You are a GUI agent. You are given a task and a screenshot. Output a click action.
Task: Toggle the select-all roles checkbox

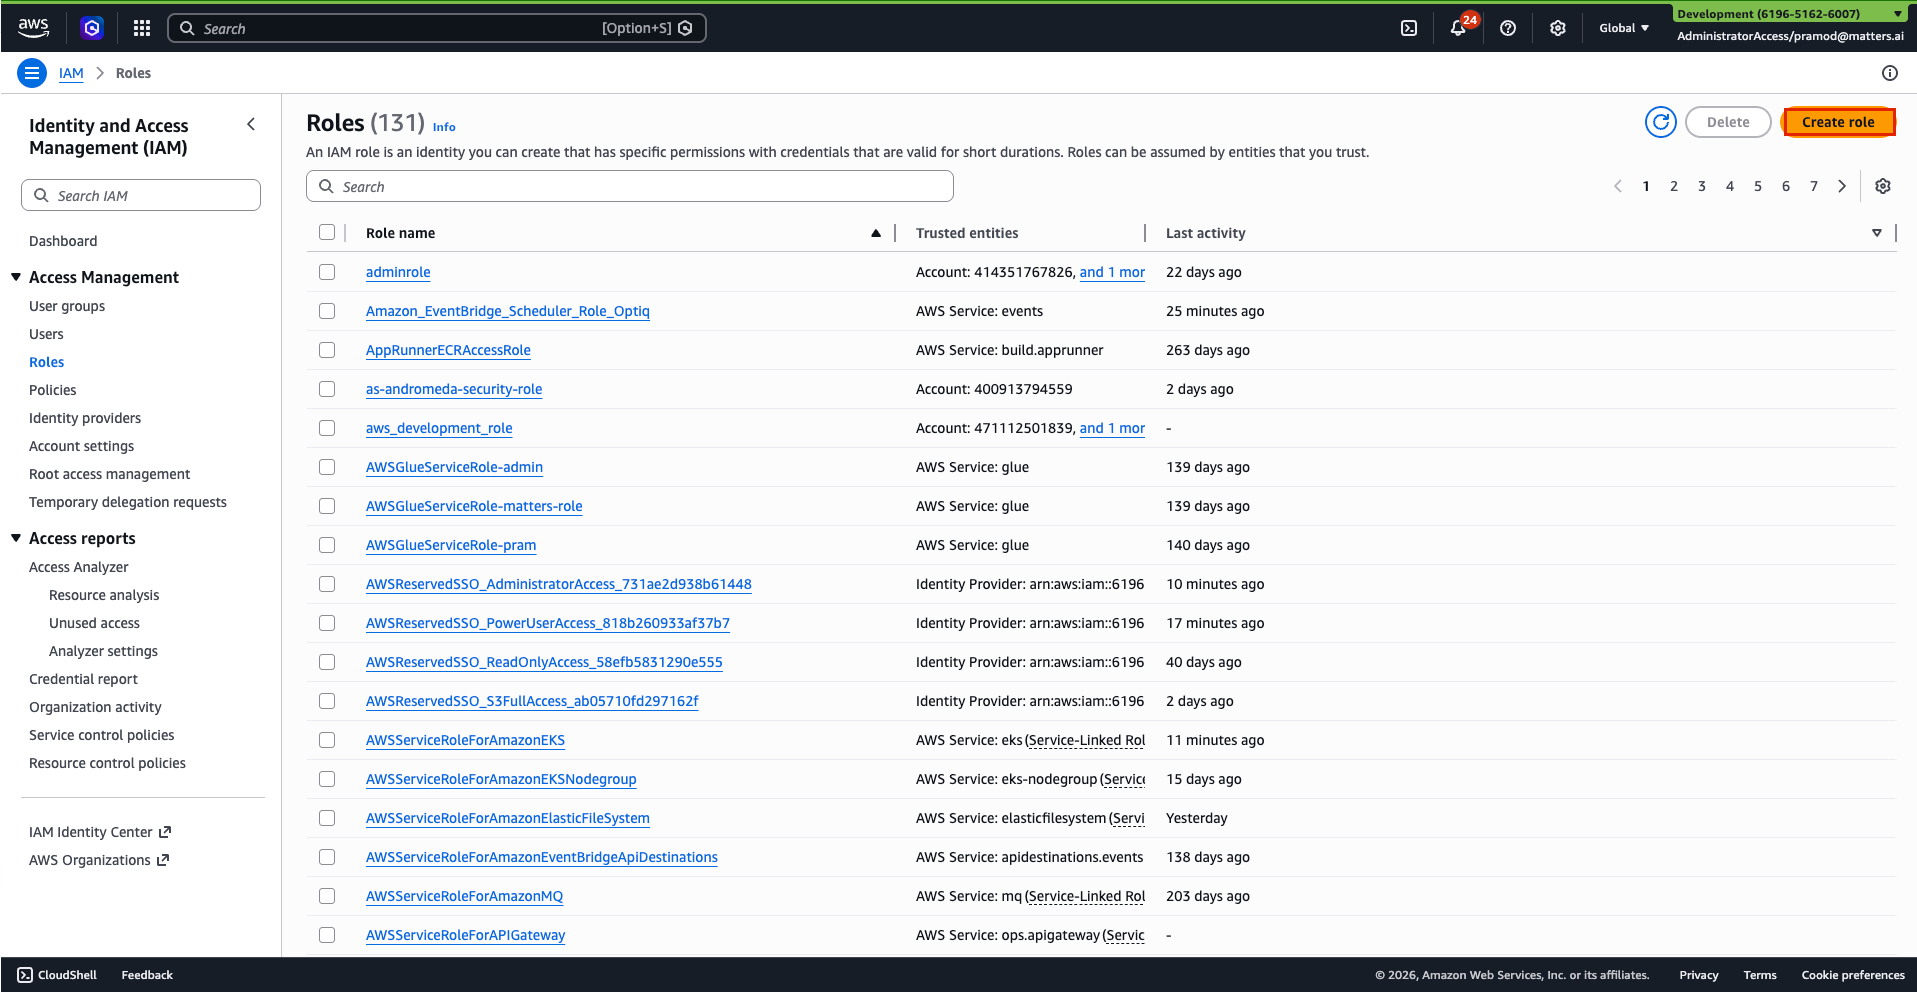pos(327,233)
